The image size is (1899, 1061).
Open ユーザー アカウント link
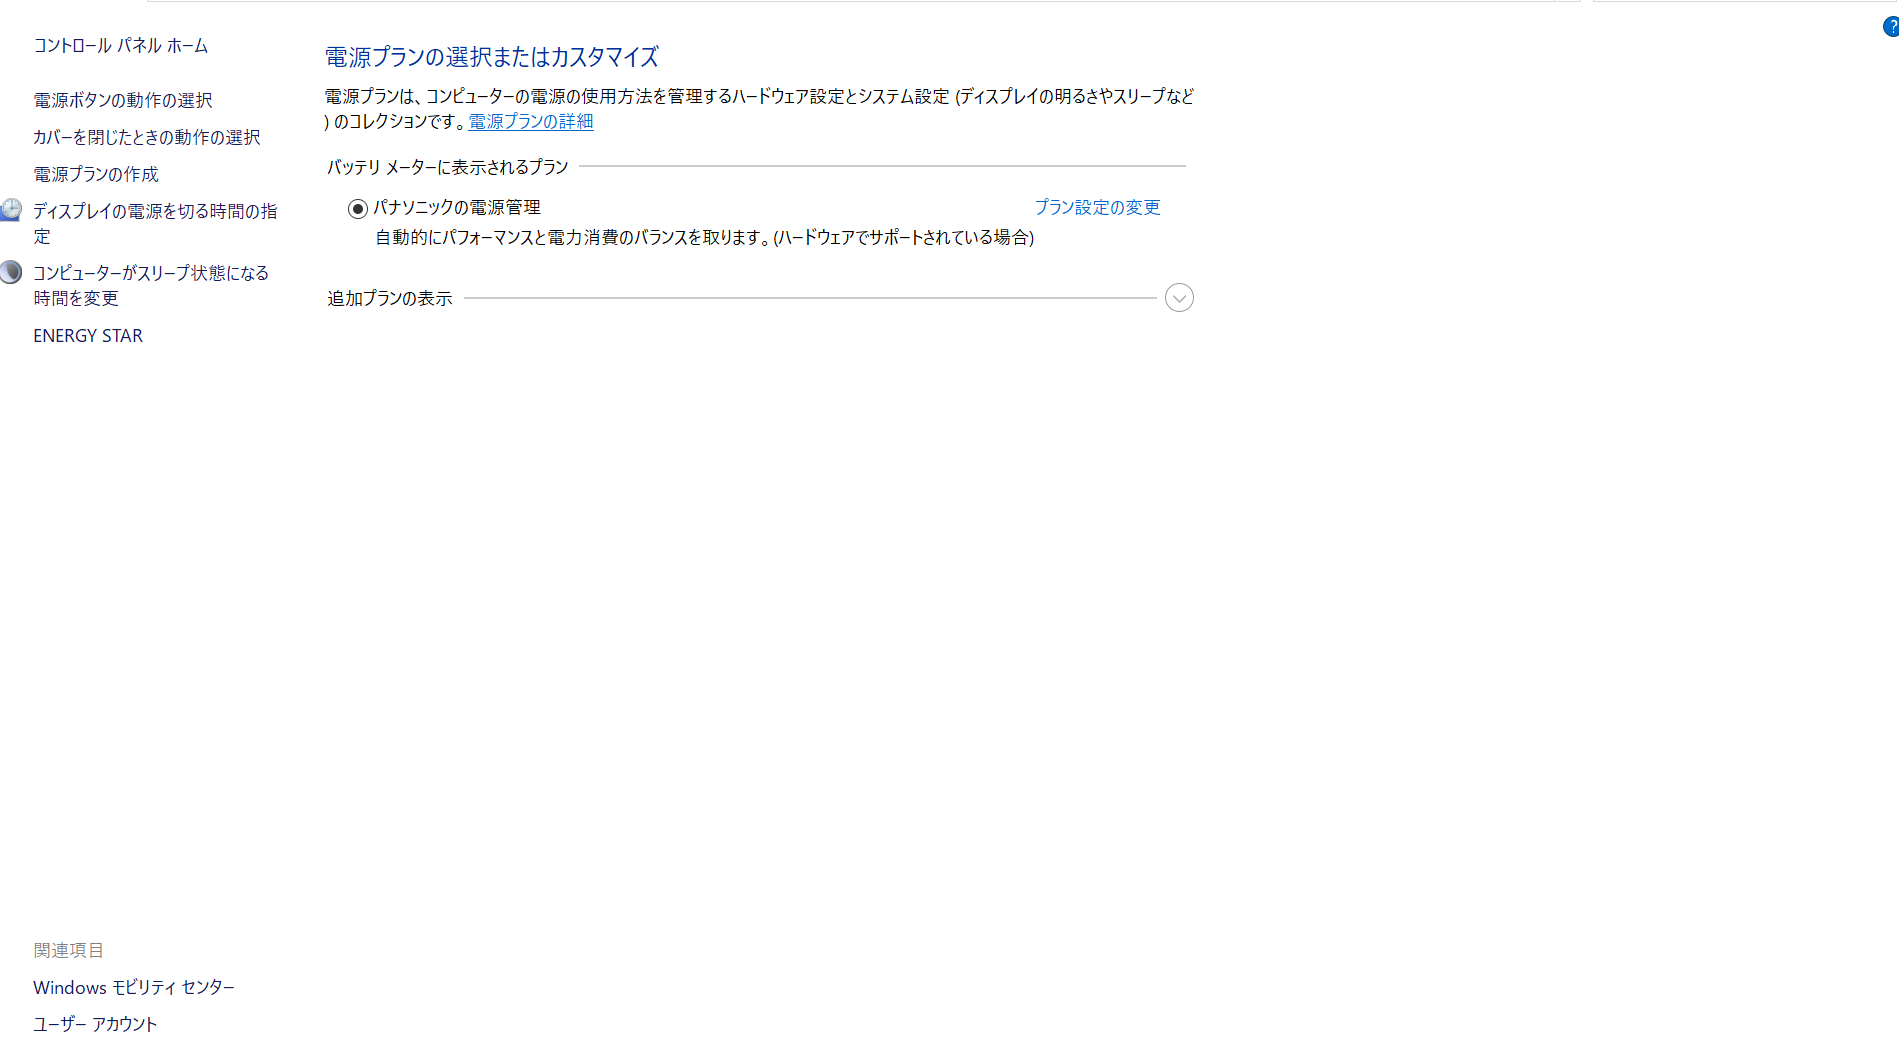(x=95, y=1024)
